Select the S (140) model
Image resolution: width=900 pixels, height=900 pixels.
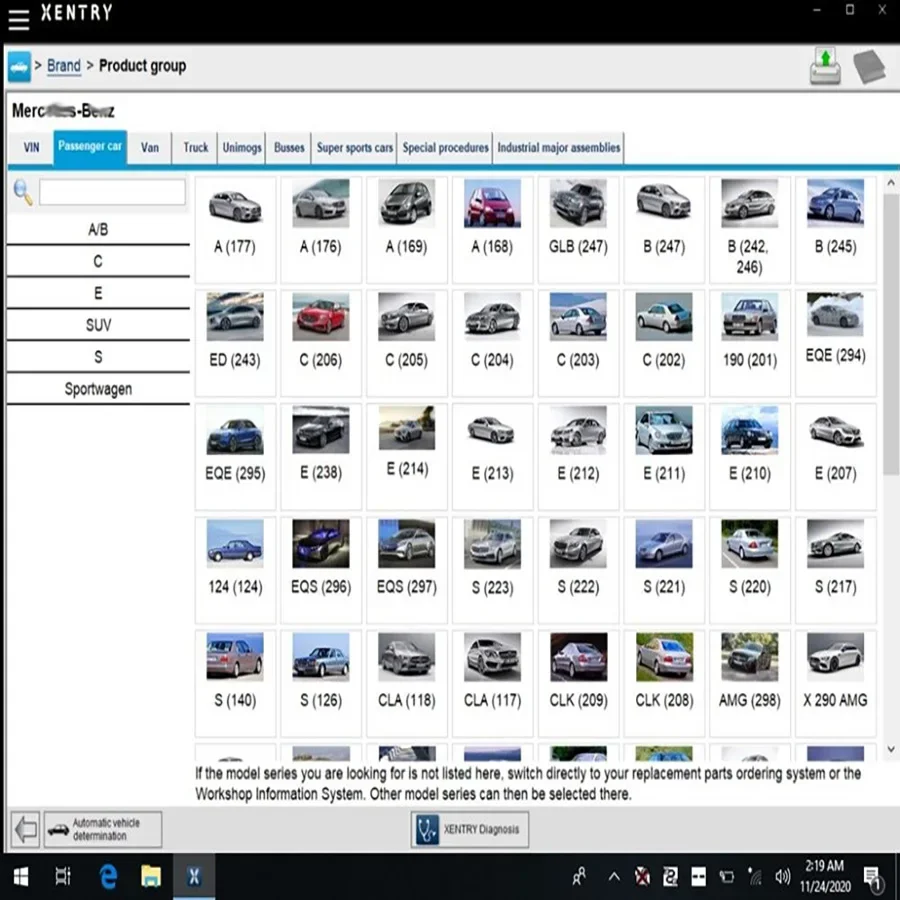pos(235,683)
